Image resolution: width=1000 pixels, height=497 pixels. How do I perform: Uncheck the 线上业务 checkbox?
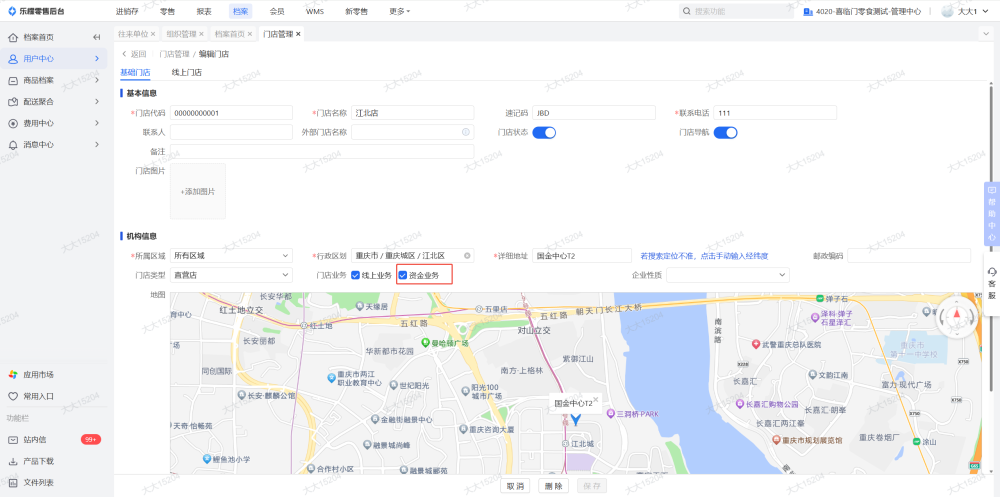[x=355, y=276]
